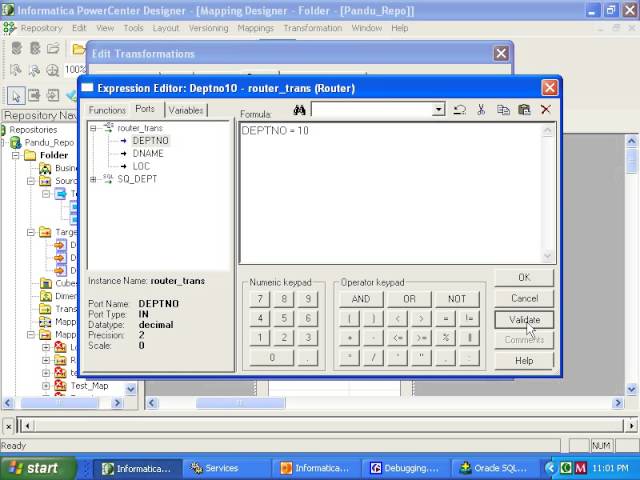This screenshot has height=480, width=640.
Task: Open the Tools menu
Action: click(x=133, y=28)
